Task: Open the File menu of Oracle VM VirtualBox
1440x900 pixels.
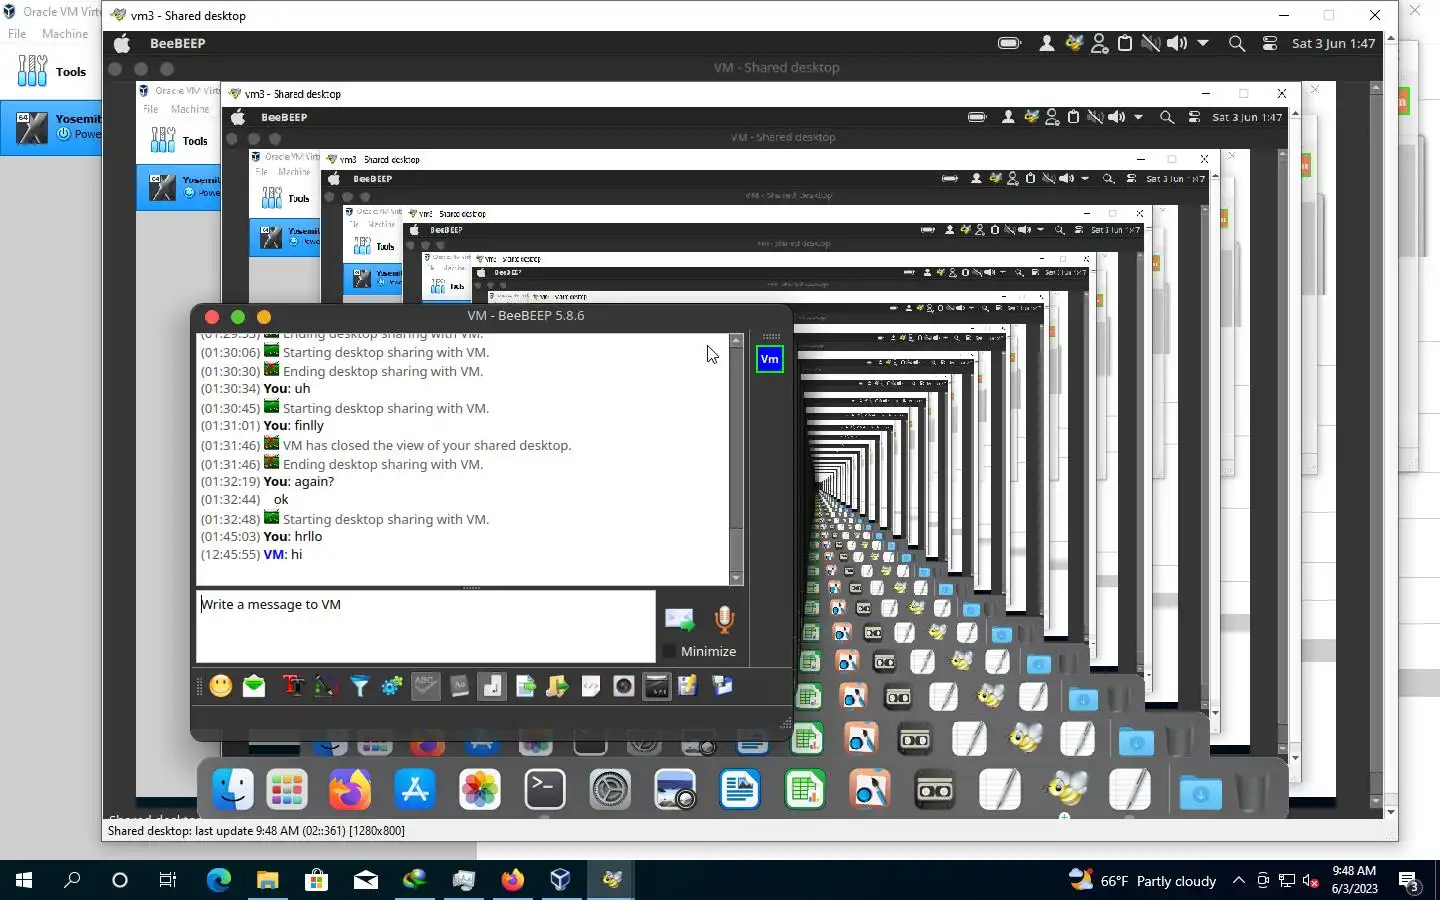Action: tap(17, 34)
